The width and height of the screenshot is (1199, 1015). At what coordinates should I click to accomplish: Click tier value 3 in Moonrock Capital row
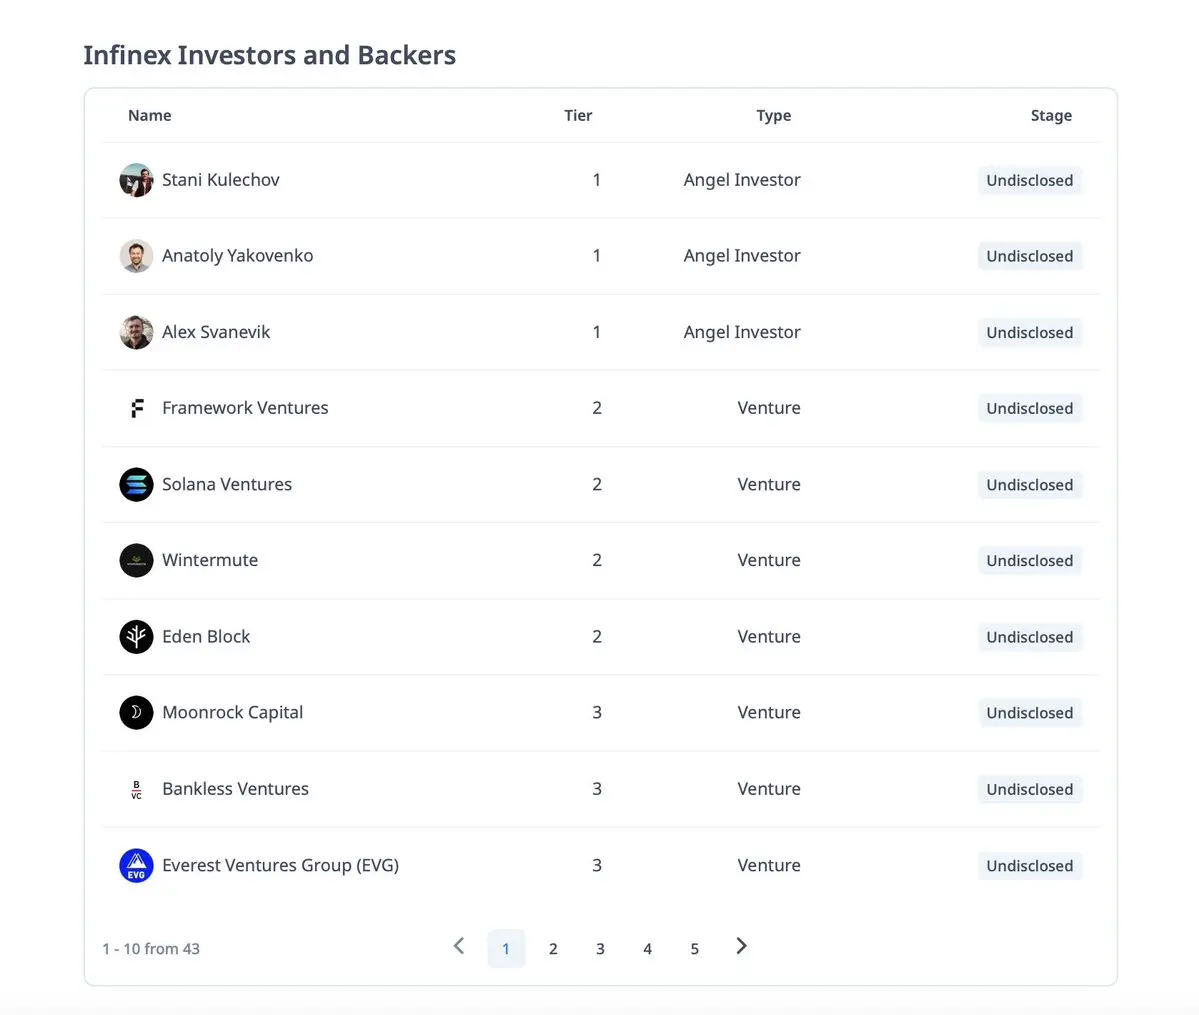click(596, 712)
